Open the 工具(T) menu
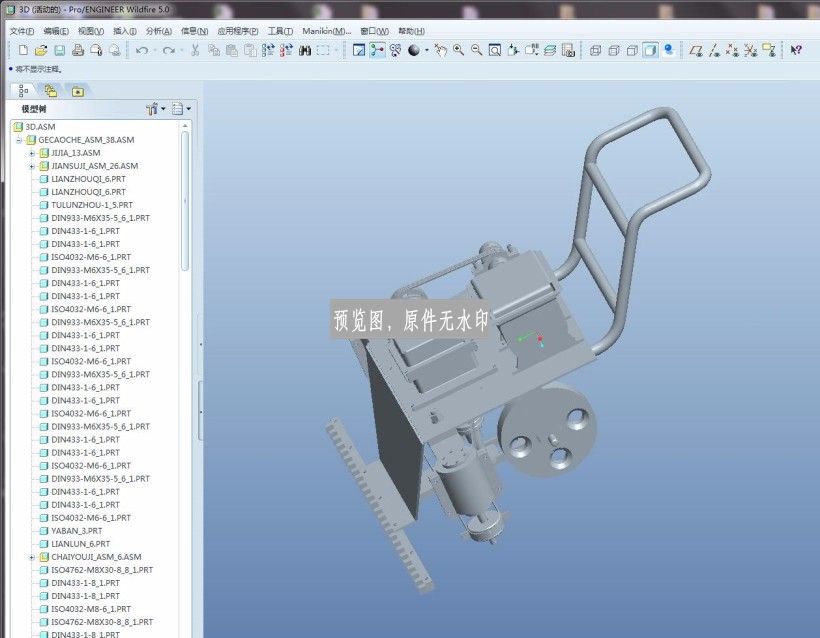 pyautogui.click(x=280, y=31)
